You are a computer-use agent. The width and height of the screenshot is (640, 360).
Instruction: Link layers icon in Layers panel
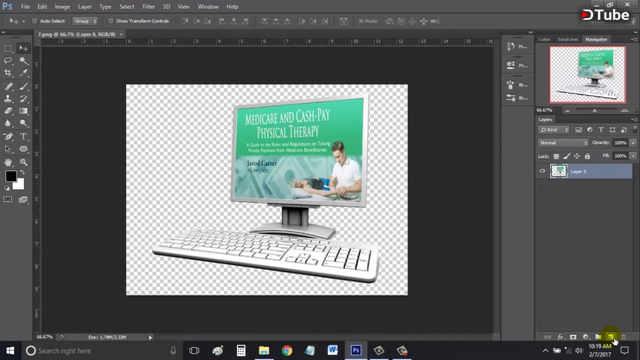pos(547,337)
